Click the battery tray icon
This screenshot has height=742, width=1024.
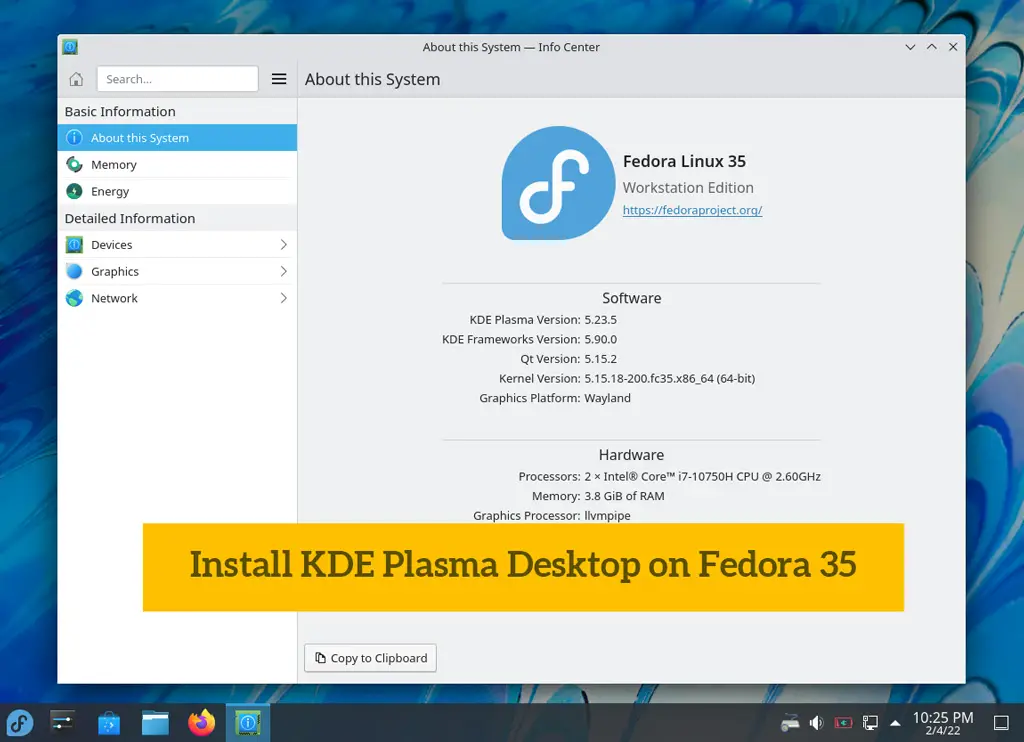[843, 722]
